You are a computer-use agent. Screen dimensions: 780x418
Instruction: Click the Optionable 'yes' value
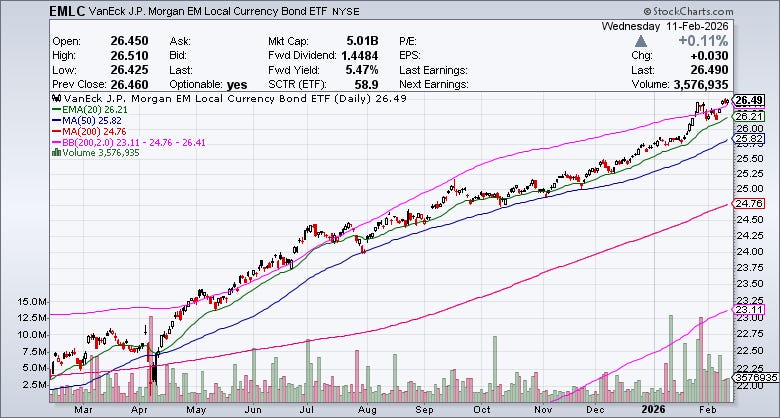tap(237, 85)
